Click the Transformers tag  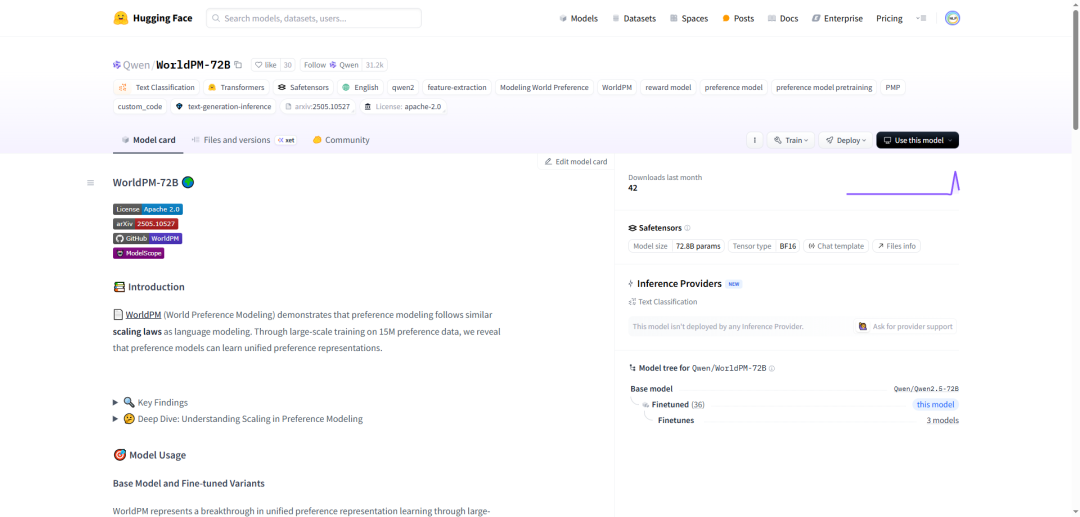click(x=236, y=87)
